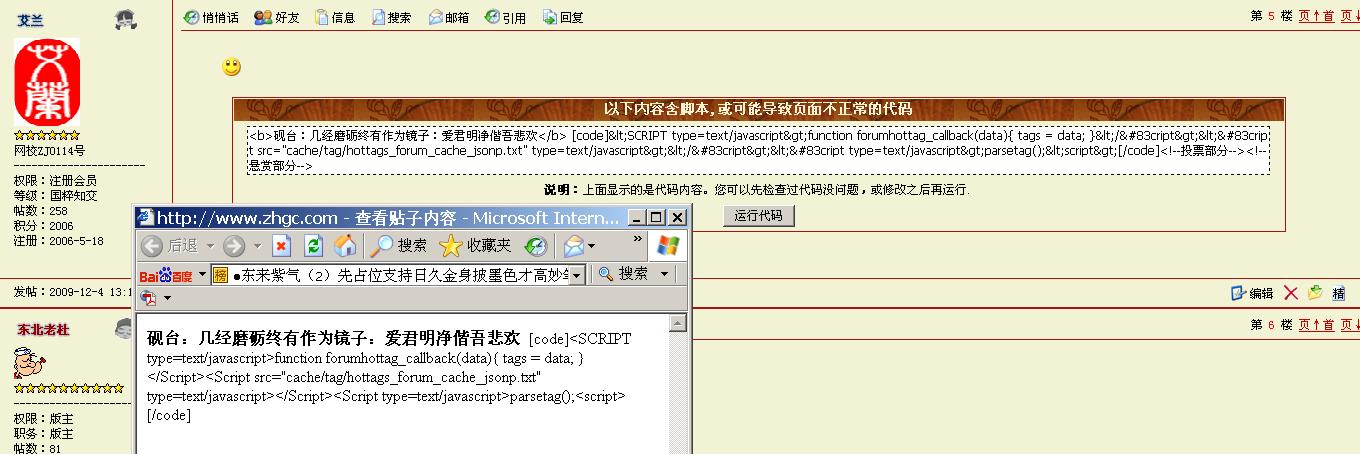Open the PDF toolbar dropdown arrow

pyautogui.click(x=167, y=299)
